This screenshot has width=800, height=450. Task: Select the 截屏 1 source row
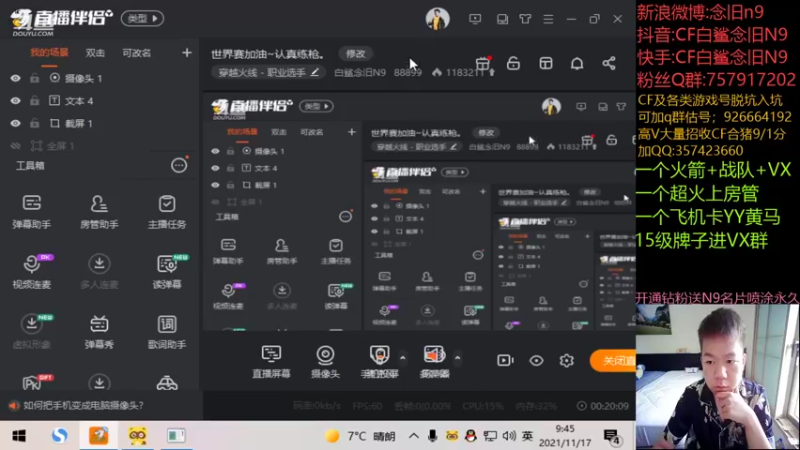click(x=99, y=123)
